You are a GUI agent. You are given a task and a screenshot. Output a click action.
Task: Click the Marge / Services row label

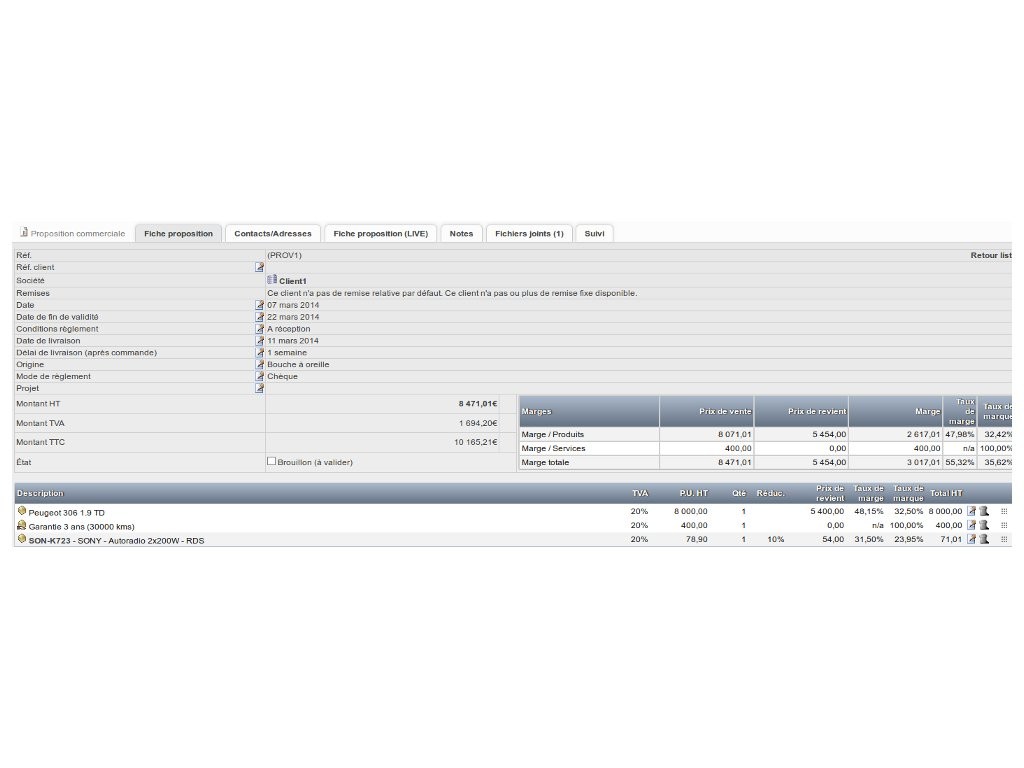pyautogui.click(x=553, y=449)
